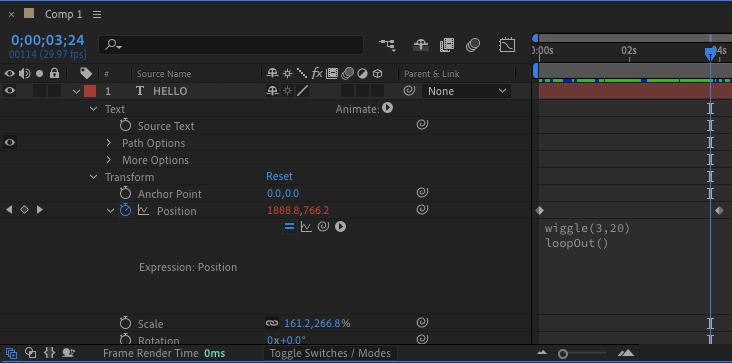Toggle continuous rasterize switch on HELLO

287,91
